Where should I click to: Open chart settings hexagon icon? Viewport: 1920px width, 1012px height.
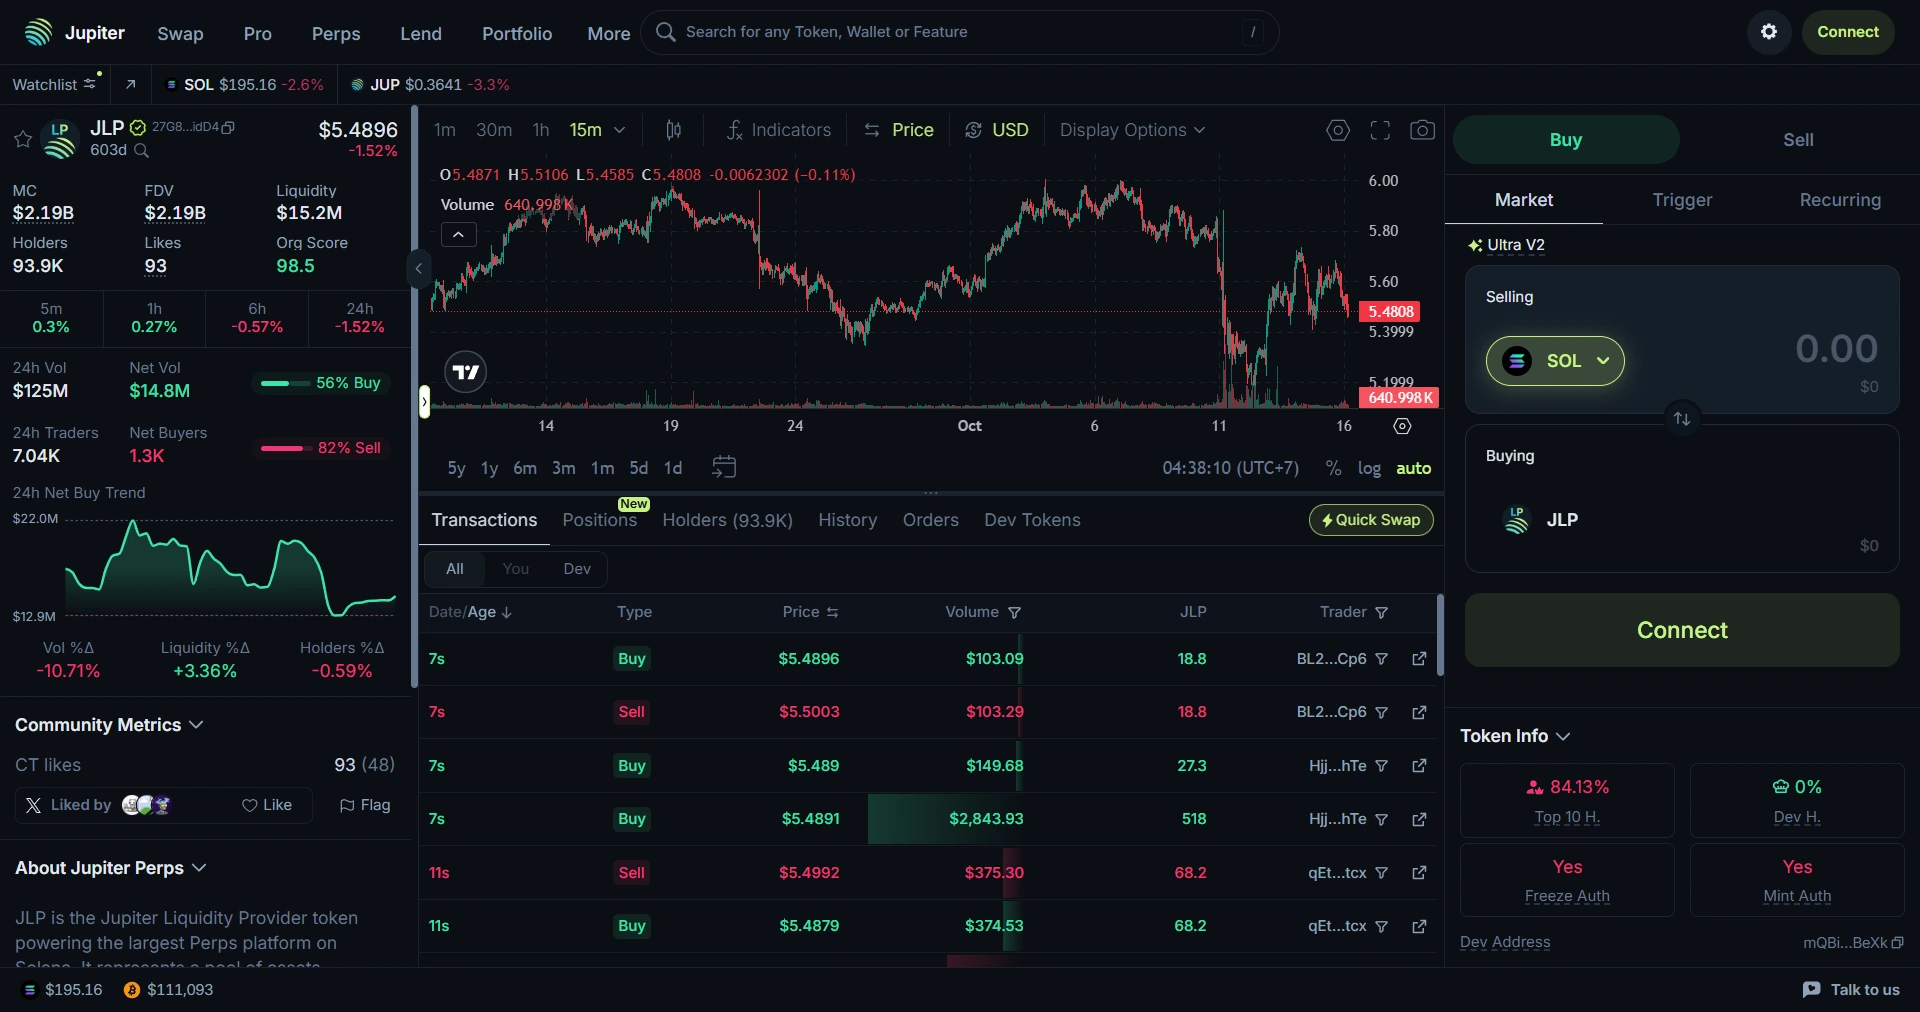pyautogui.click(x=1339, y=130)
